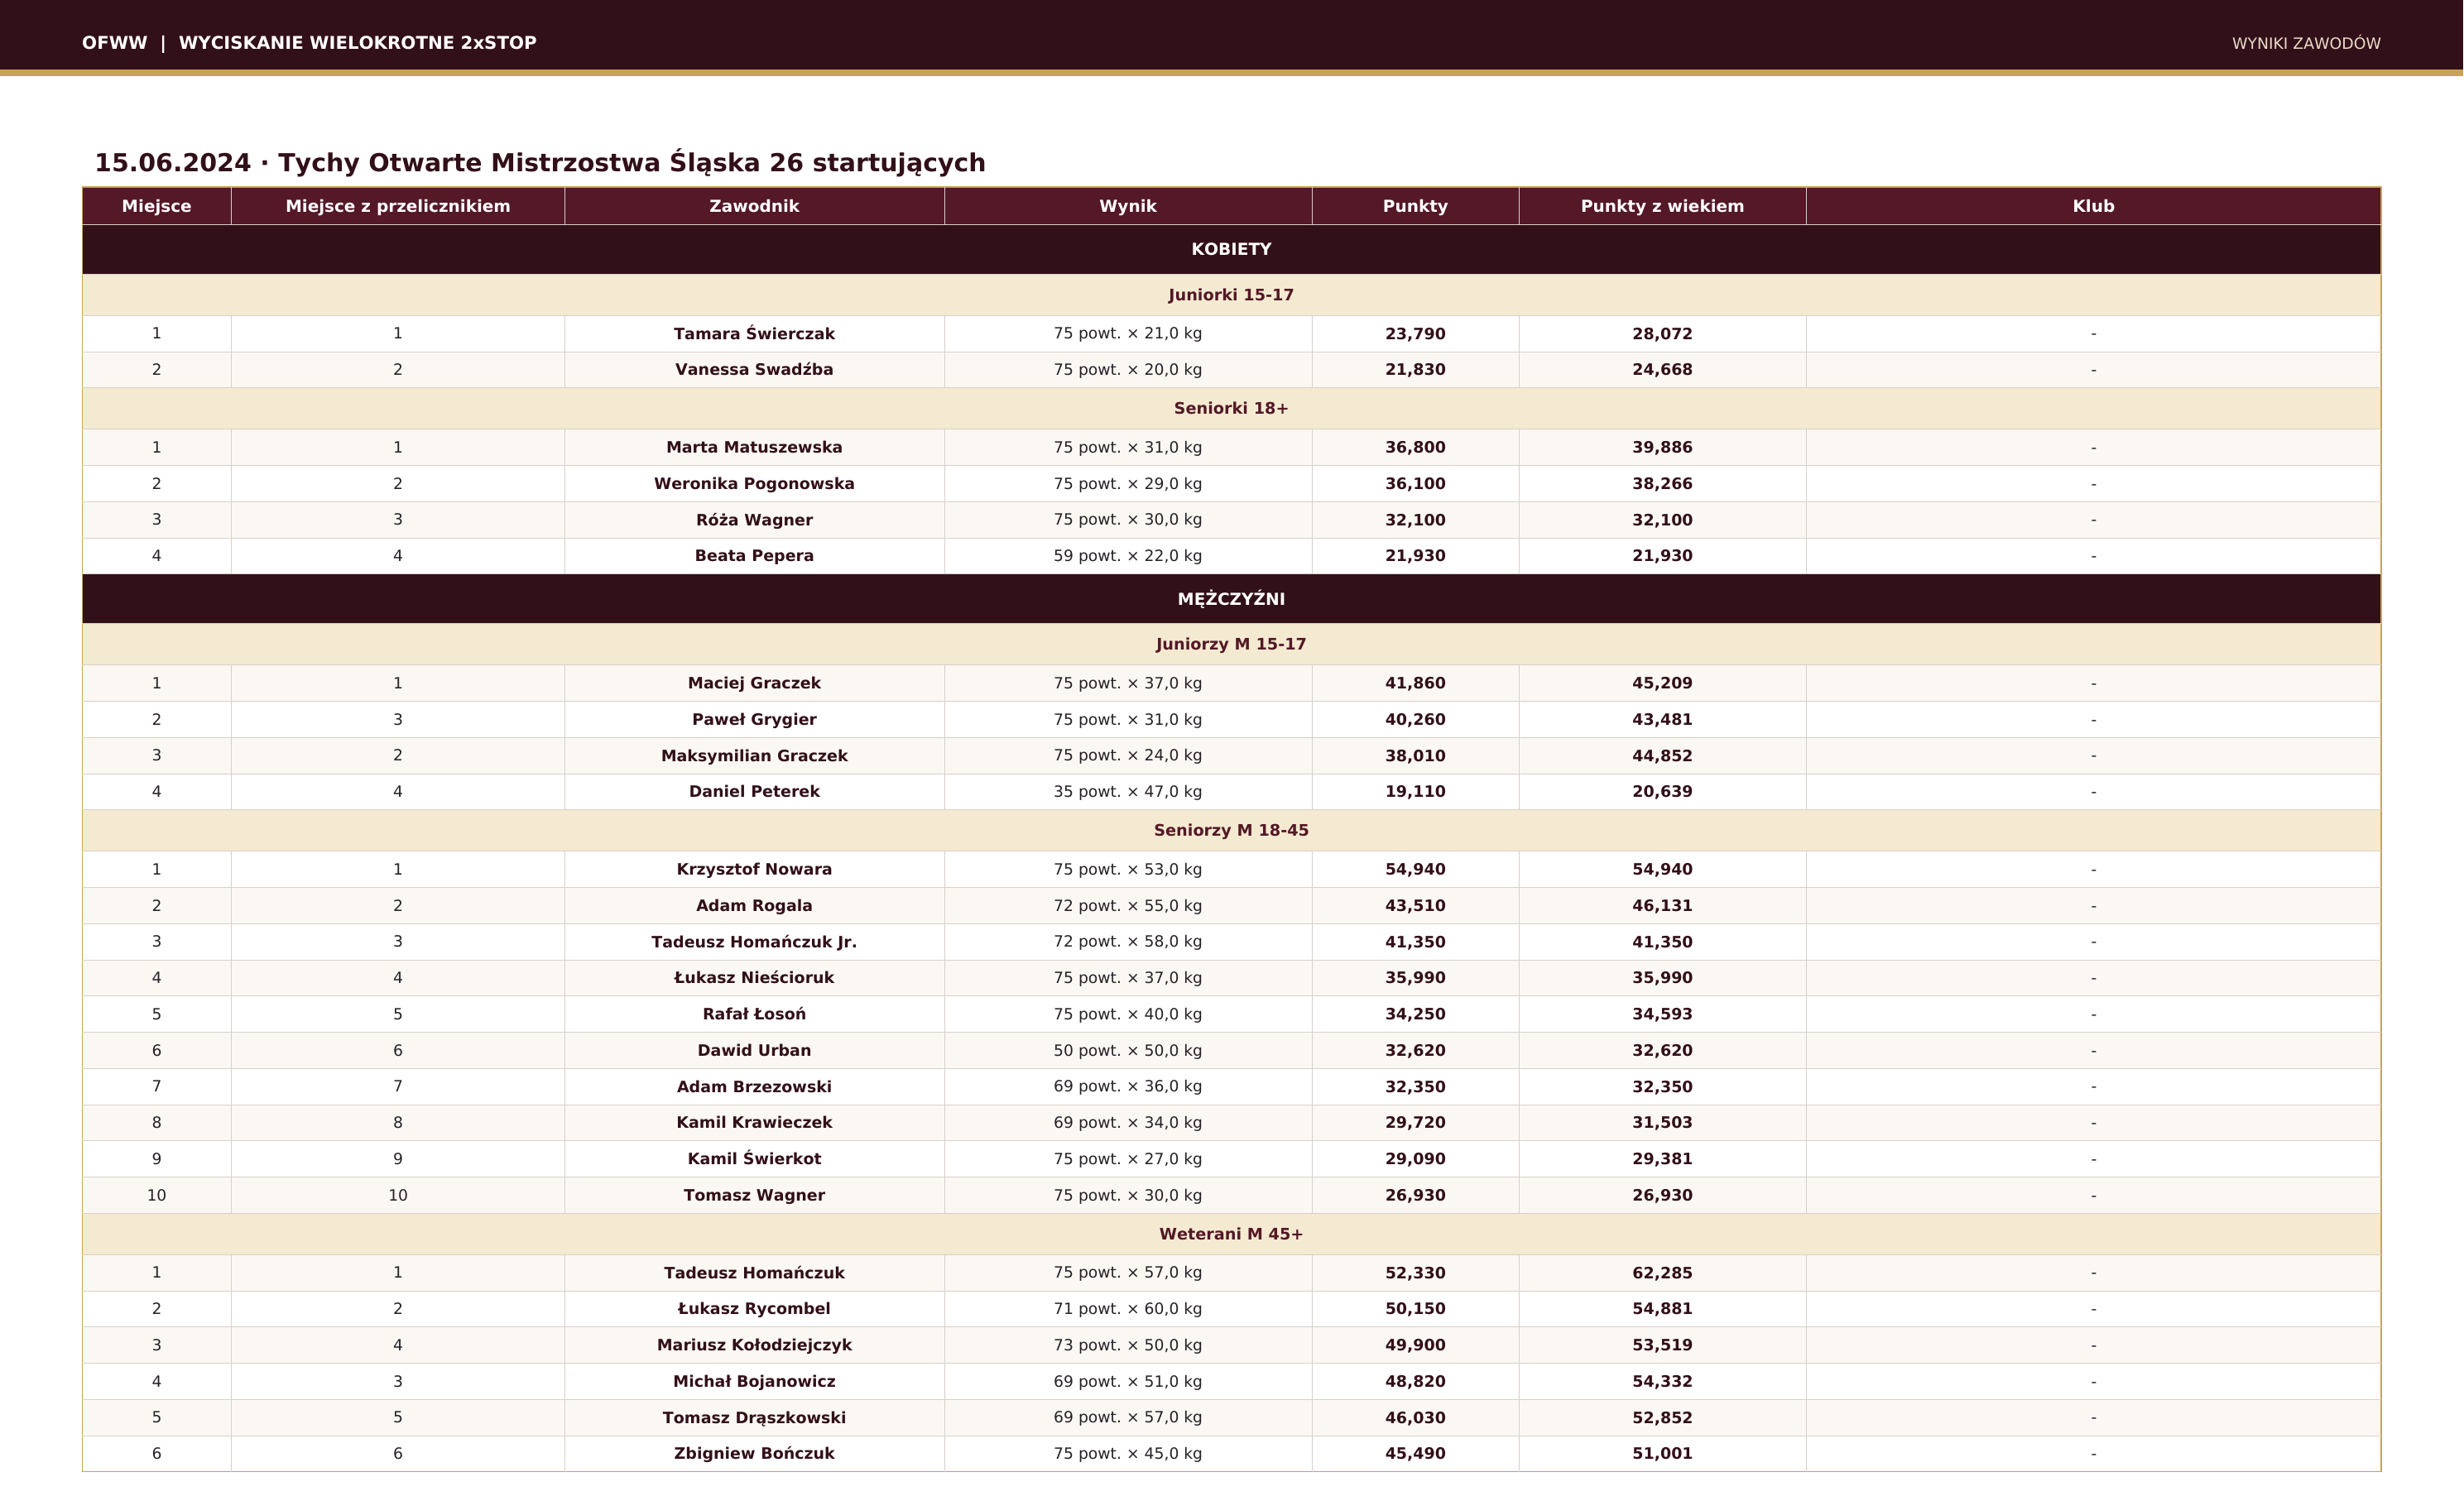Click Adam Rogala's age points 46,131
Screen dimensions: 2464x1496
coord(1662,906)
